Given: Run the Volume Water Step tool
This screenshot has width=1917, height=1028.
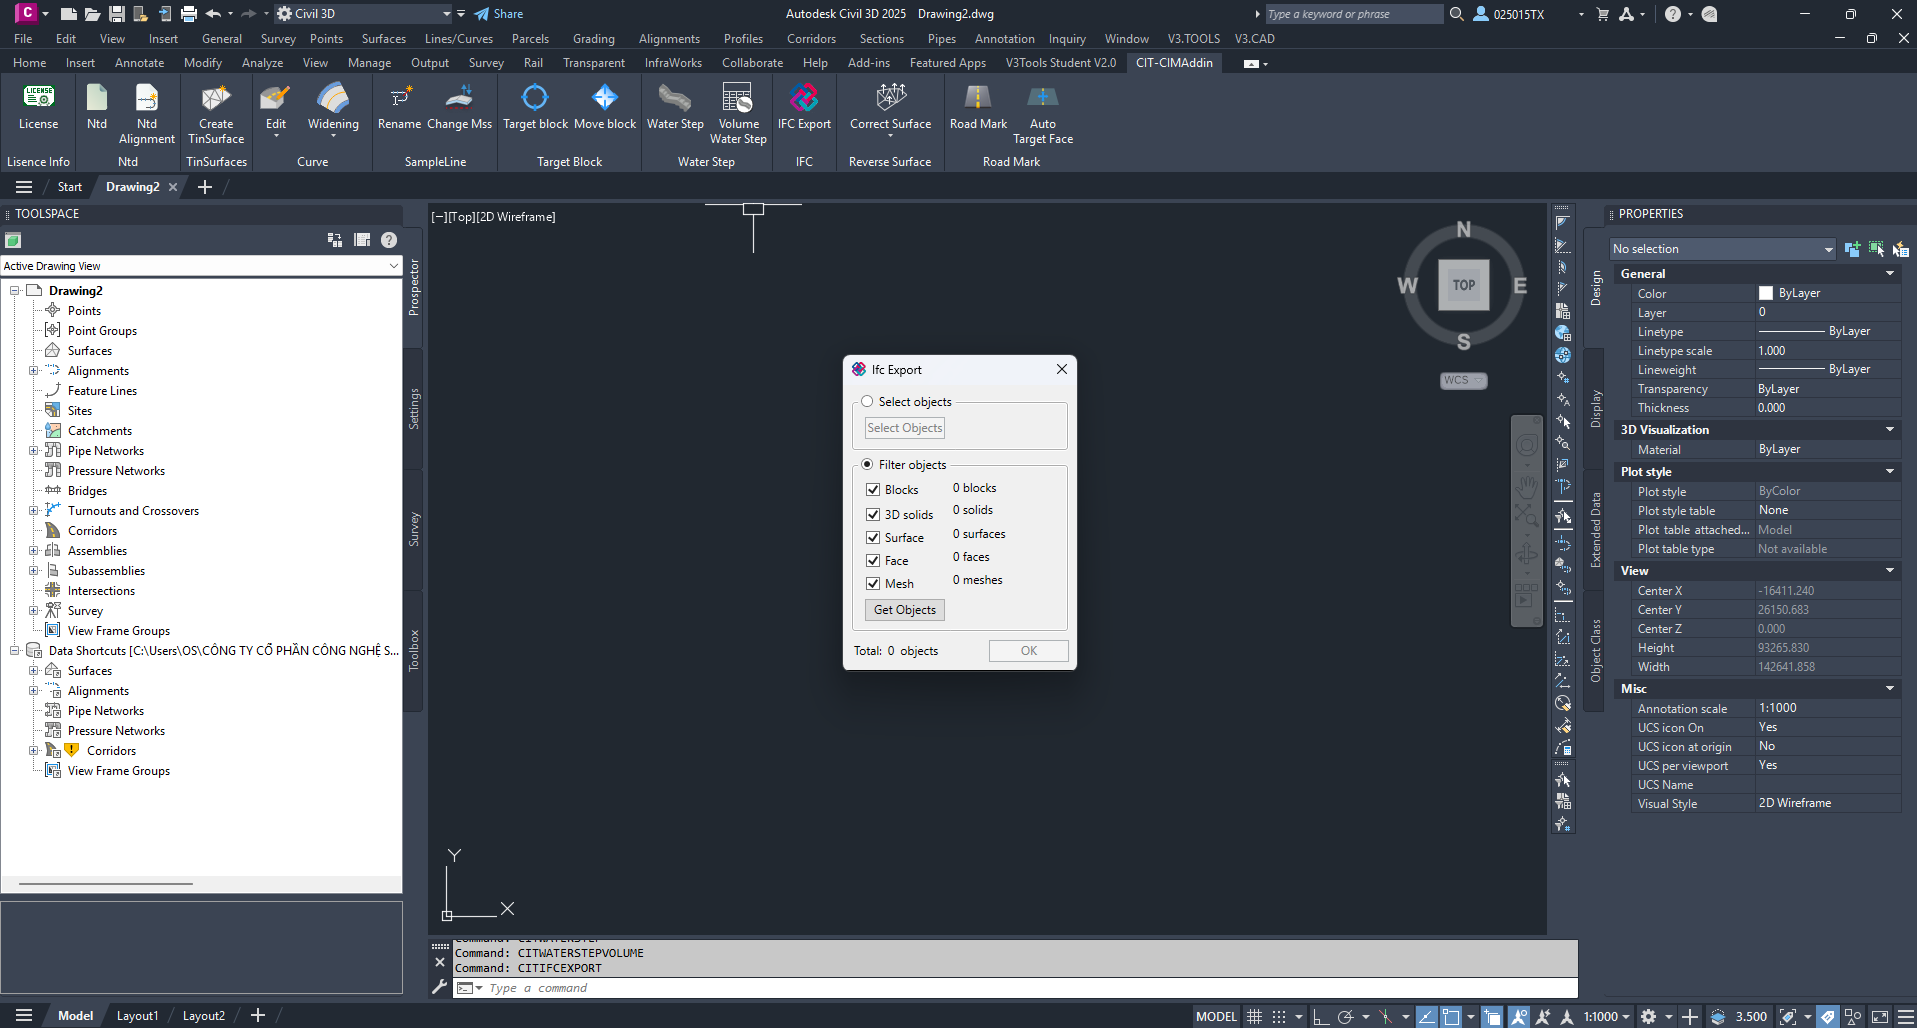Looking at the screenshot, I should coord(738,114).
